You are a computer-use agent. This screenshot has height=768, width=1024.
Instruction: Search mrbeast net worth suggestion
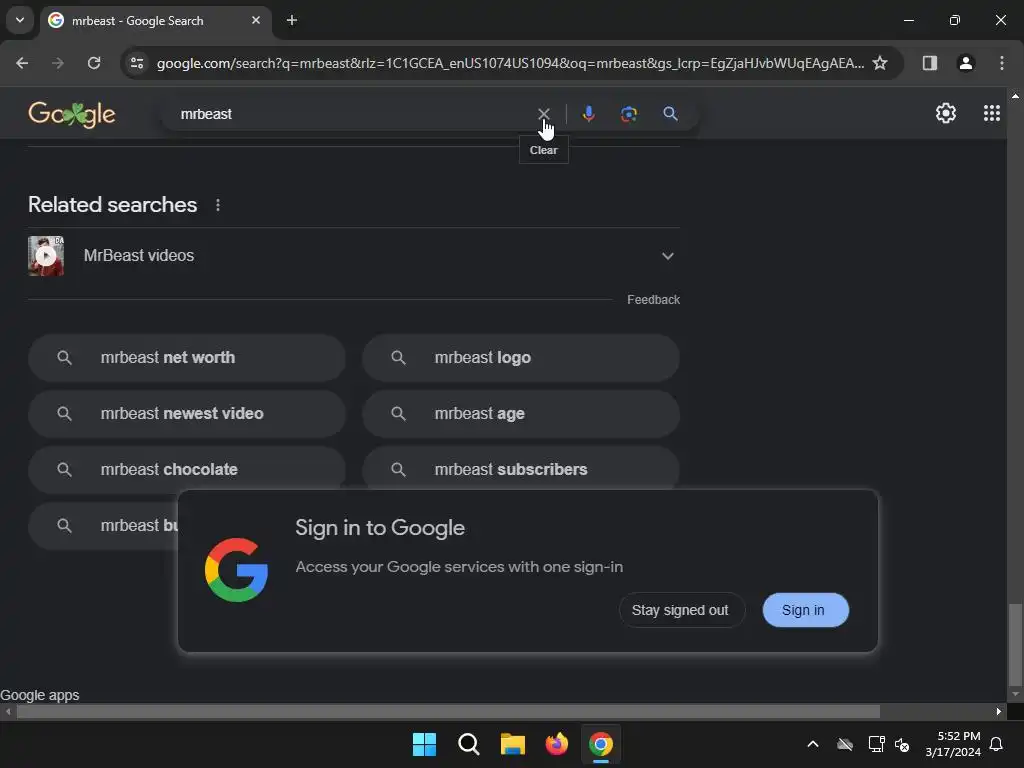187,358
